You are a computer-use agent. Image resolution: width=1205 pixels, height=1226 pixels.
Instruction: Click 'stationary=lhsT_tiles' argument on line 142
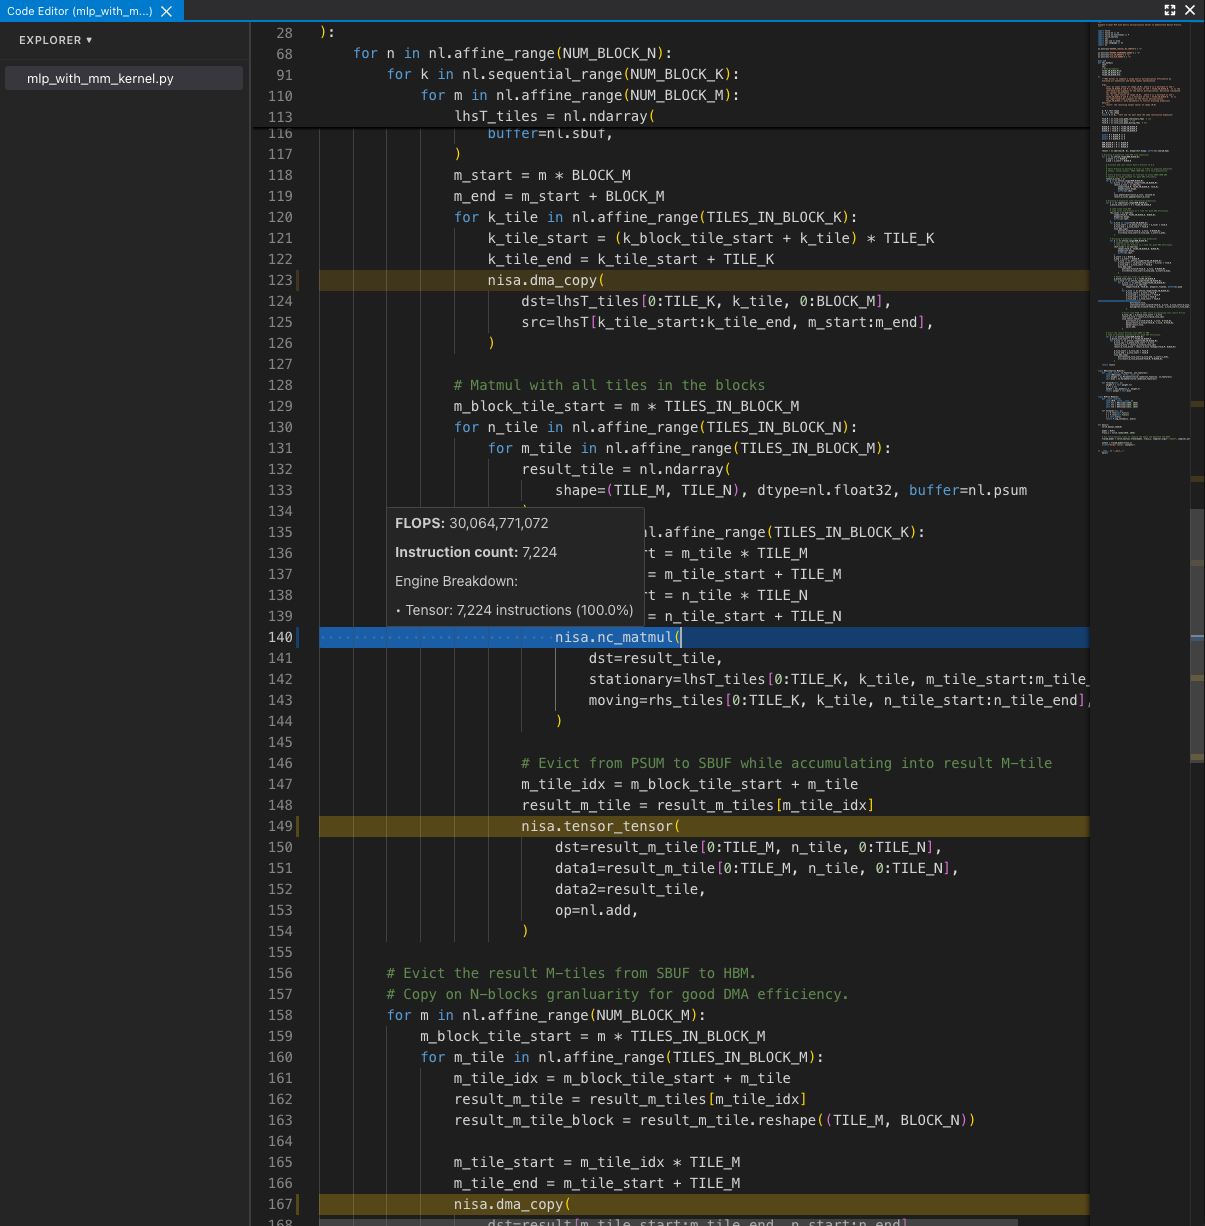tap(677, 679)
